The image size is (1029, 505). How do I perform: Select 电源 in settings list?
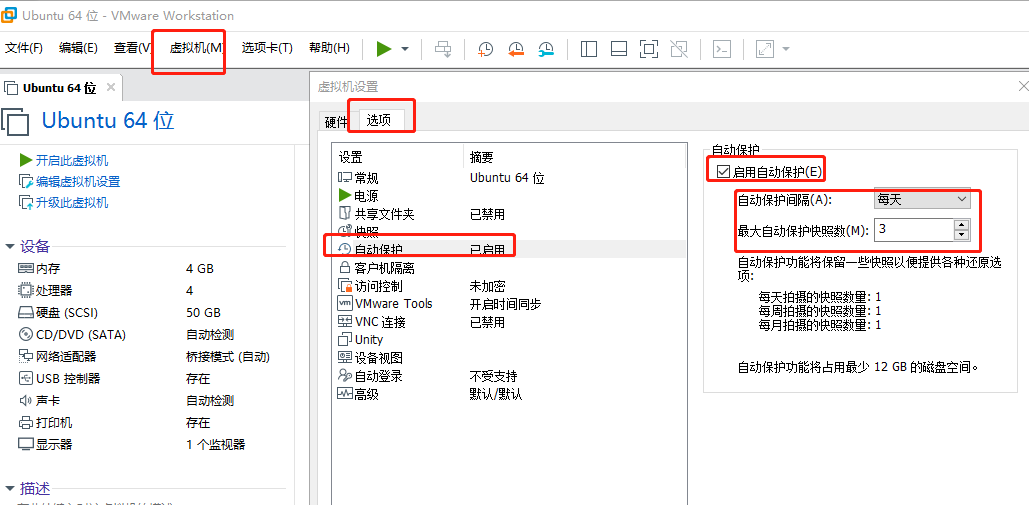pos(510,195)
